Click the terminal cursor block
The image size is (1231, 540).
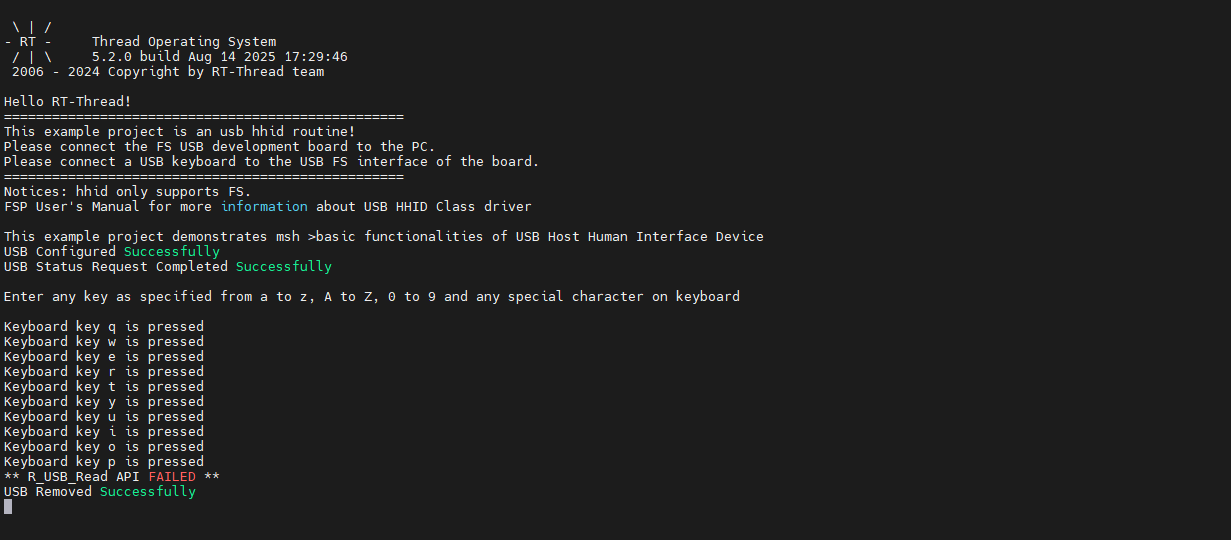(8, 507)
